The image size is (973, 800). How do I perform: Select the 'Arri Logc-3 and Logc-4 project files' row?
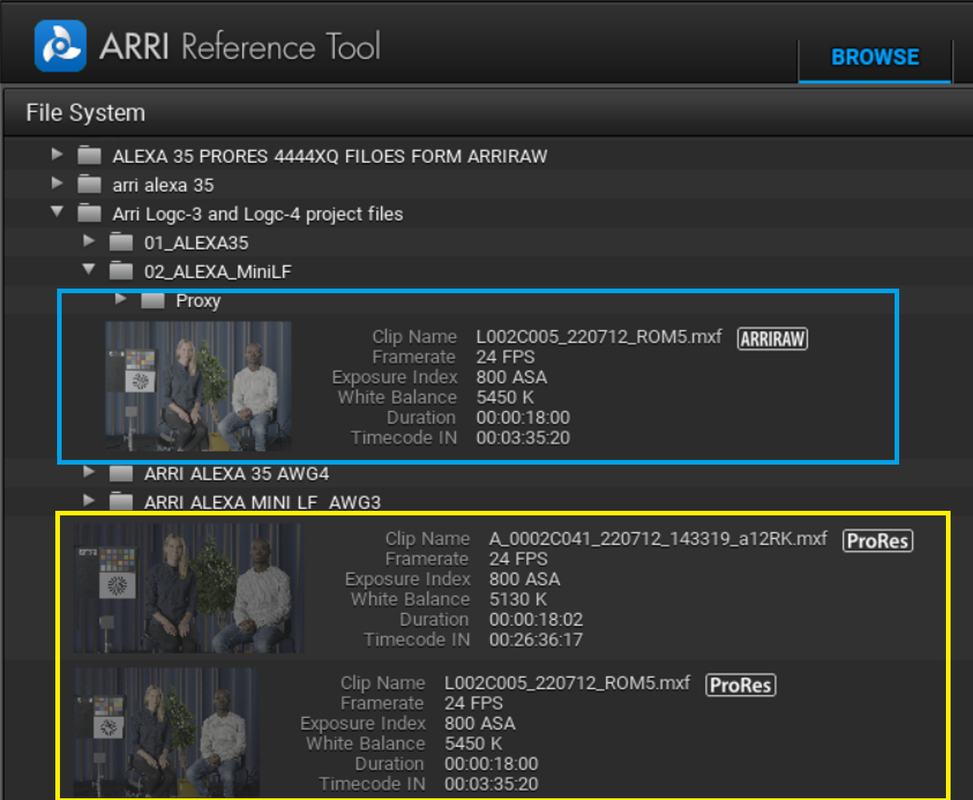click(486, 213)
